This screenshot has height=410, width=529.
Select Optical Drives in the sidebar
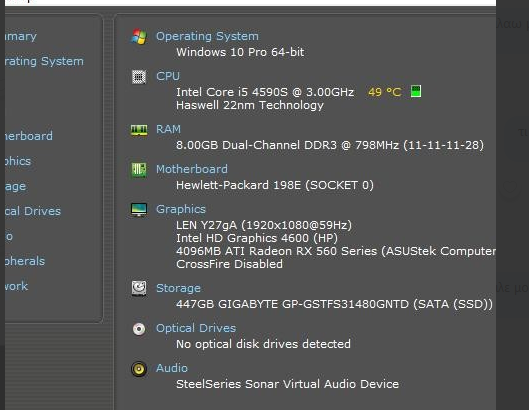point(33,211)
